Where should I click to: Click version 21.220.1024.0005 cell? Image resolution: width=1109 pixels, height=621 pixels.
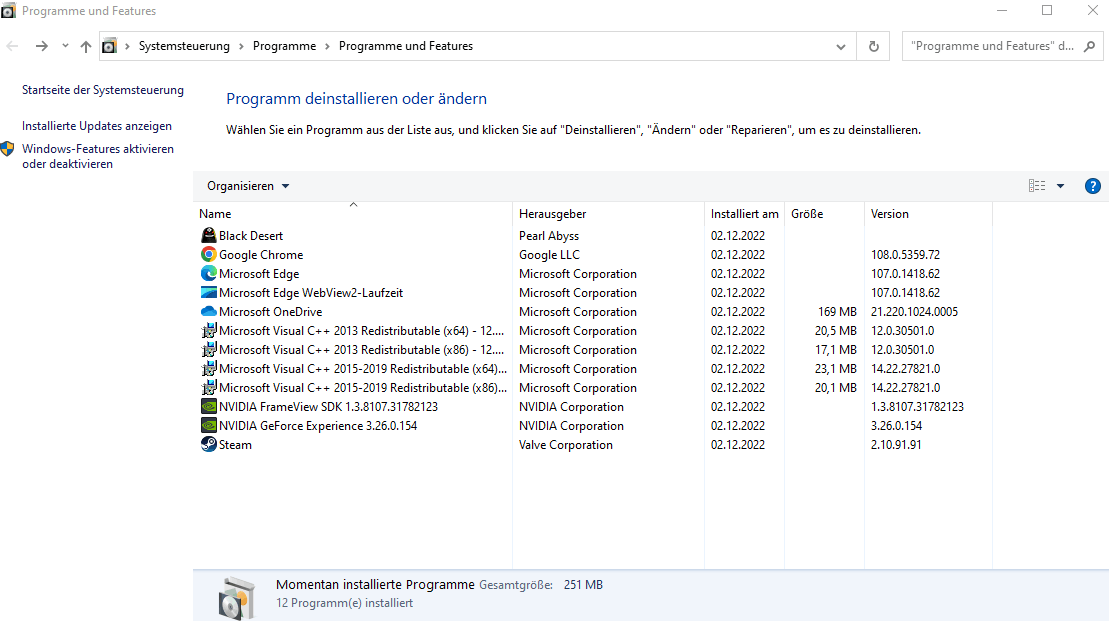914,312
